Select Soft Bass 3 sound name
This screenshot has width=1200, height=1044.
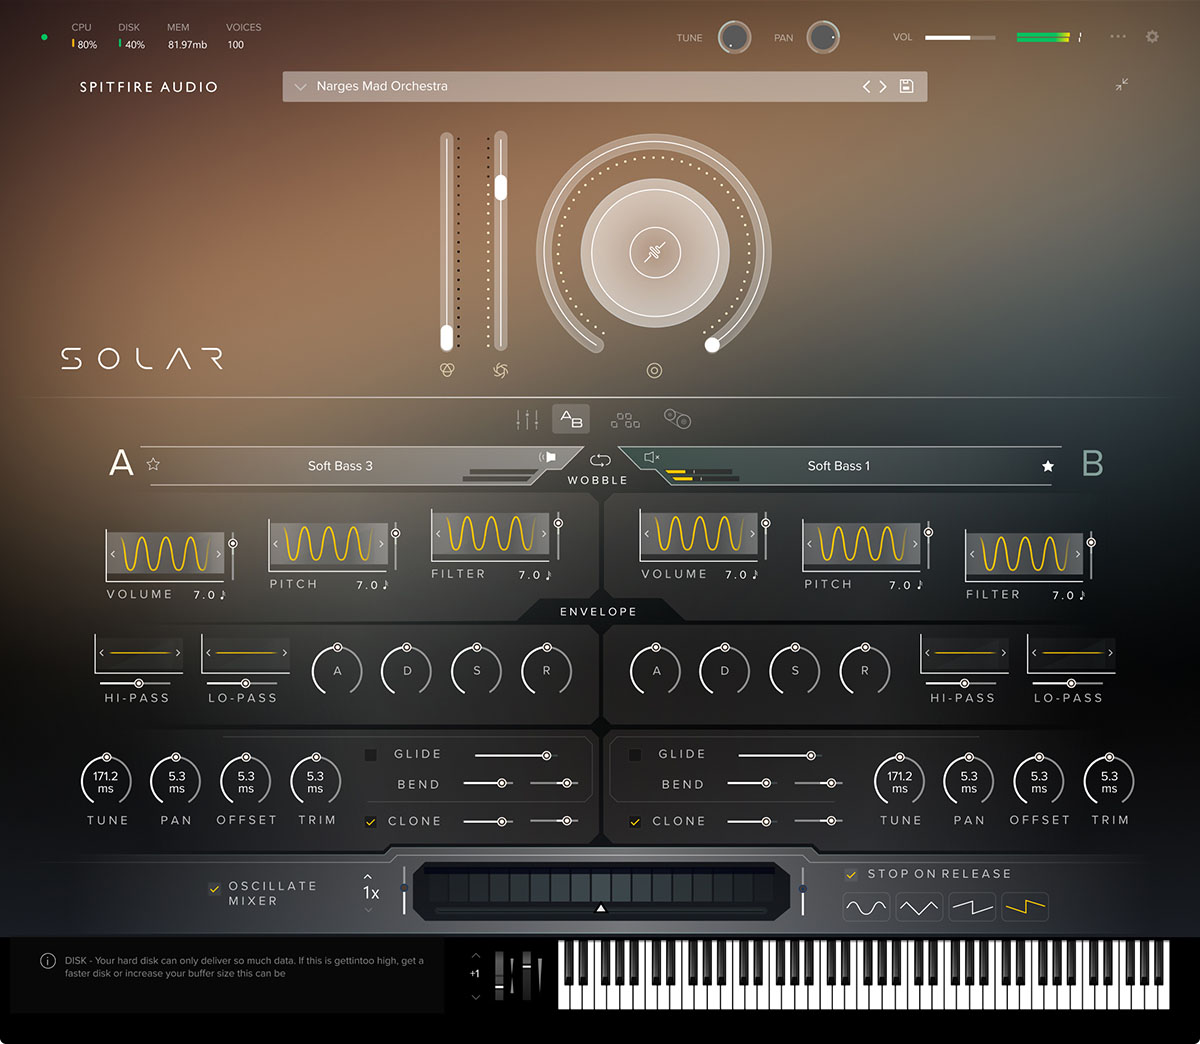click(x=340, y=466)
